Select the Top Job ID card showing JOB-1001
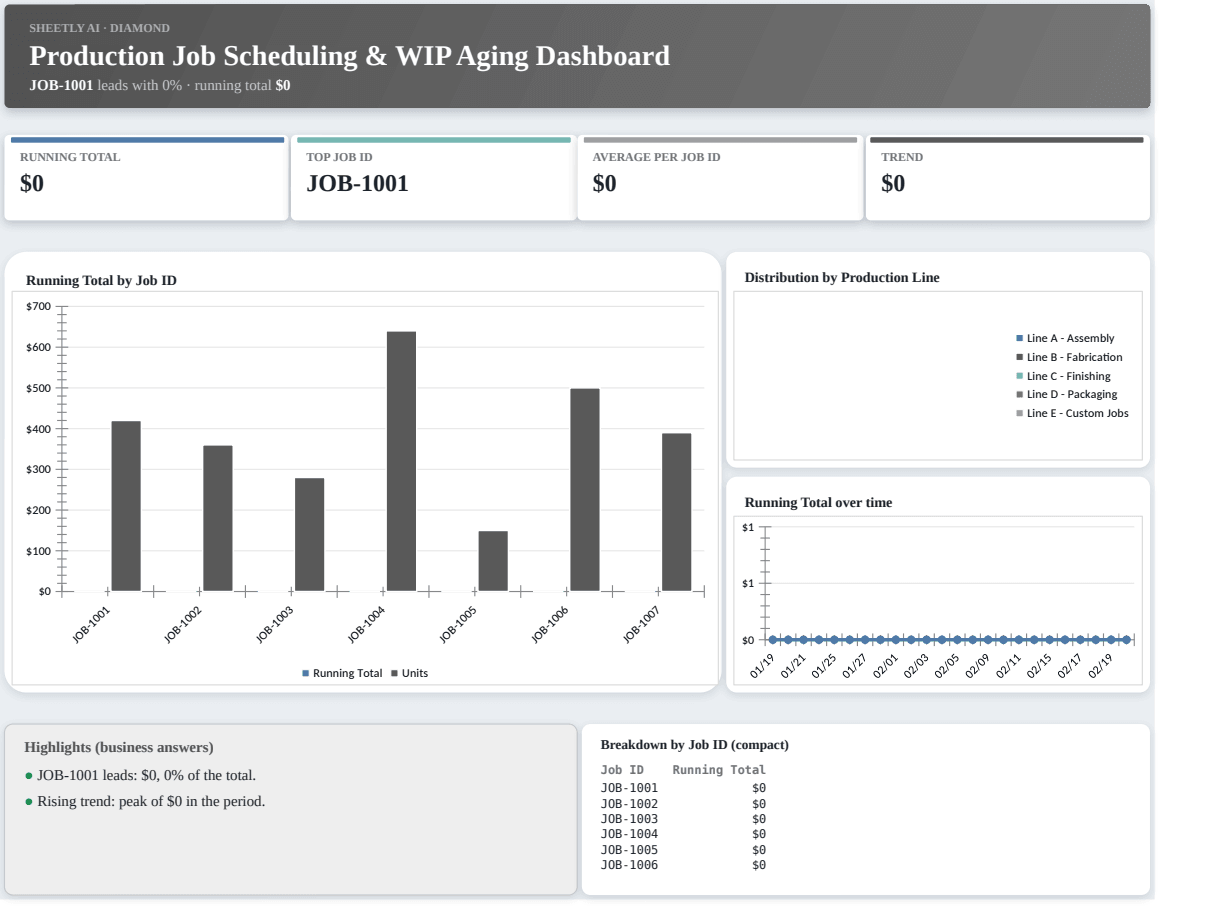The height and width of the screenshot is (922, 1227). click(x=432, y=178)
